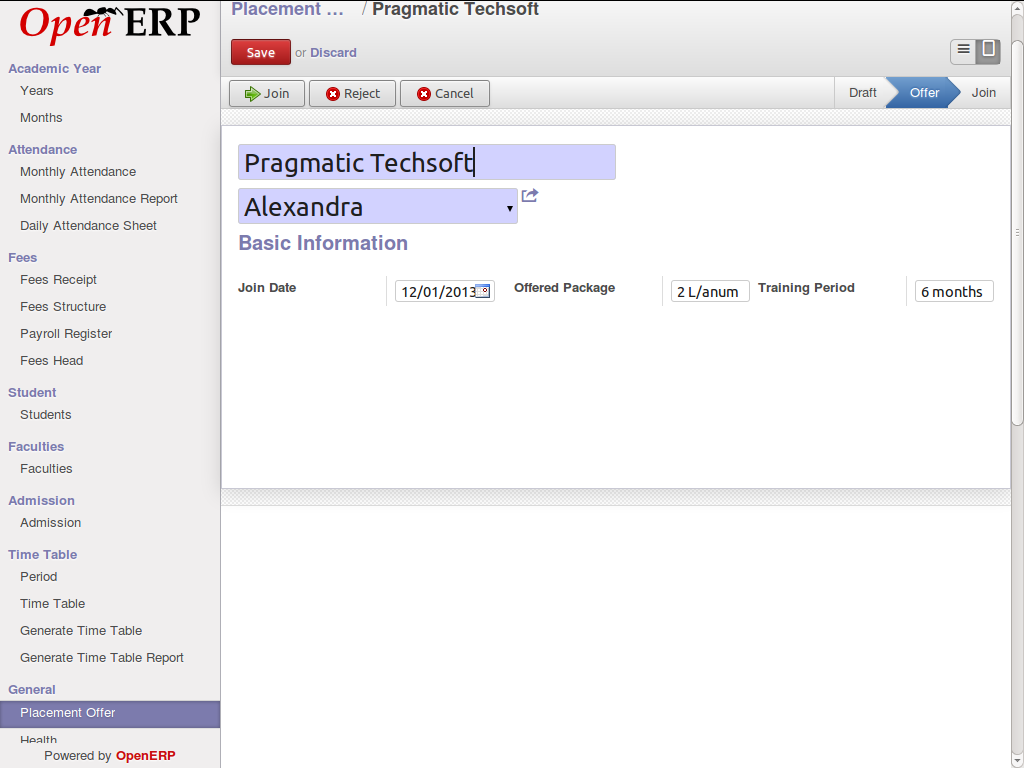
Task: Click the Join button
Action: (266, 93)
